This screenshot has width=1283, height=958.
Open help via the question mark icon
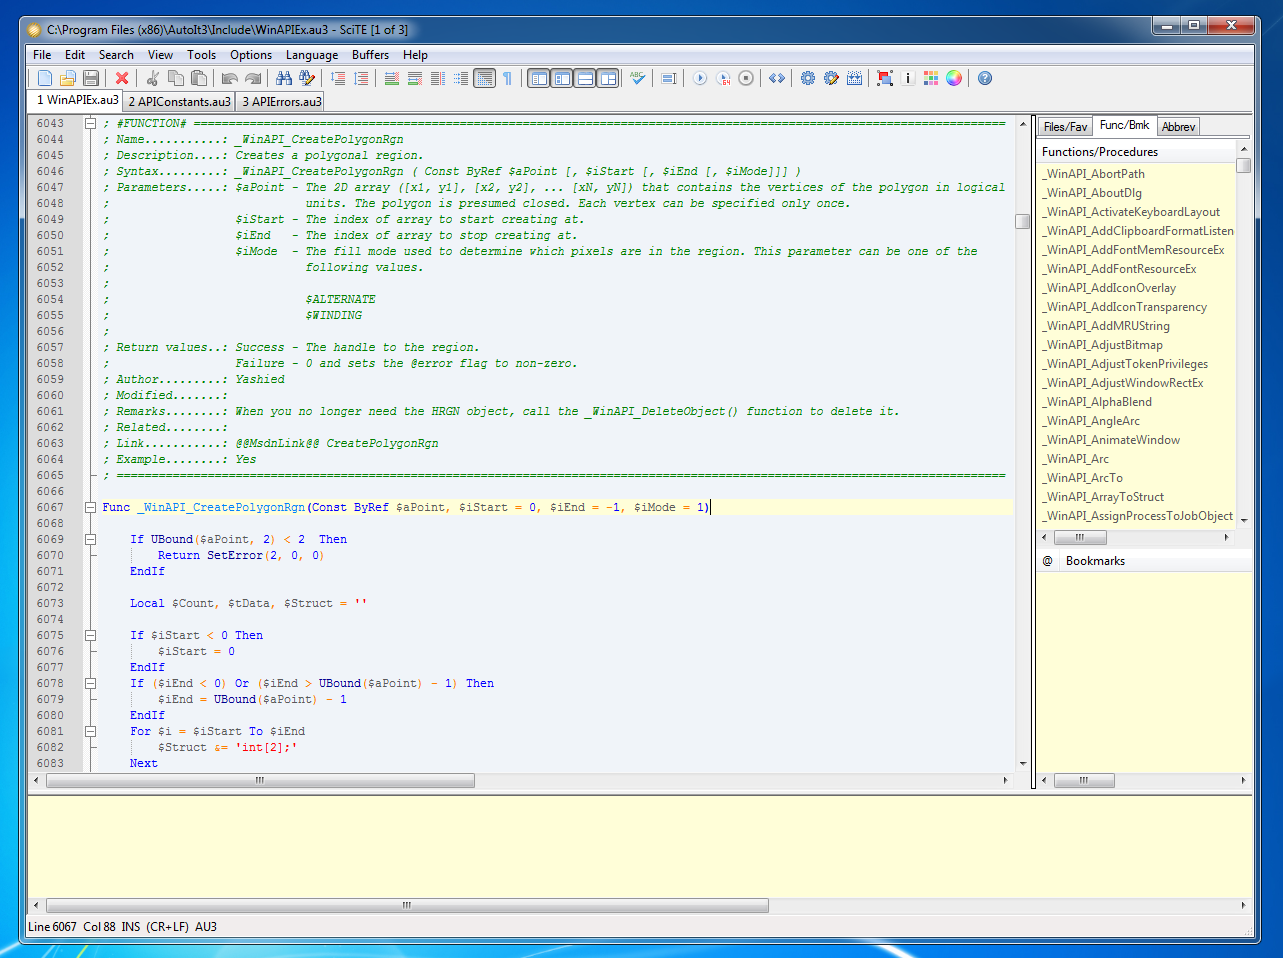[x=985, y=78]
